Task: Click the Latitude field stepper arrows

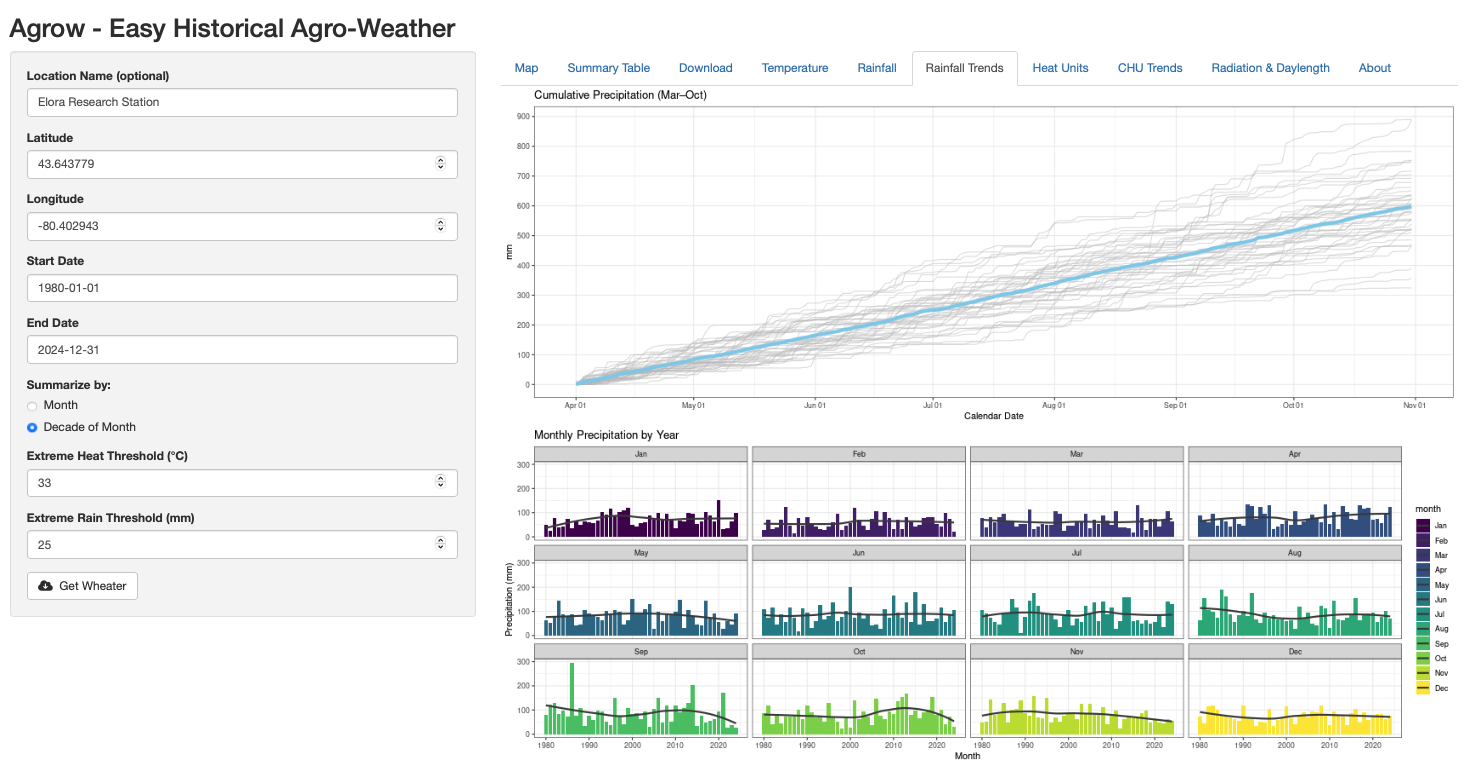Action: click(440, 164)
